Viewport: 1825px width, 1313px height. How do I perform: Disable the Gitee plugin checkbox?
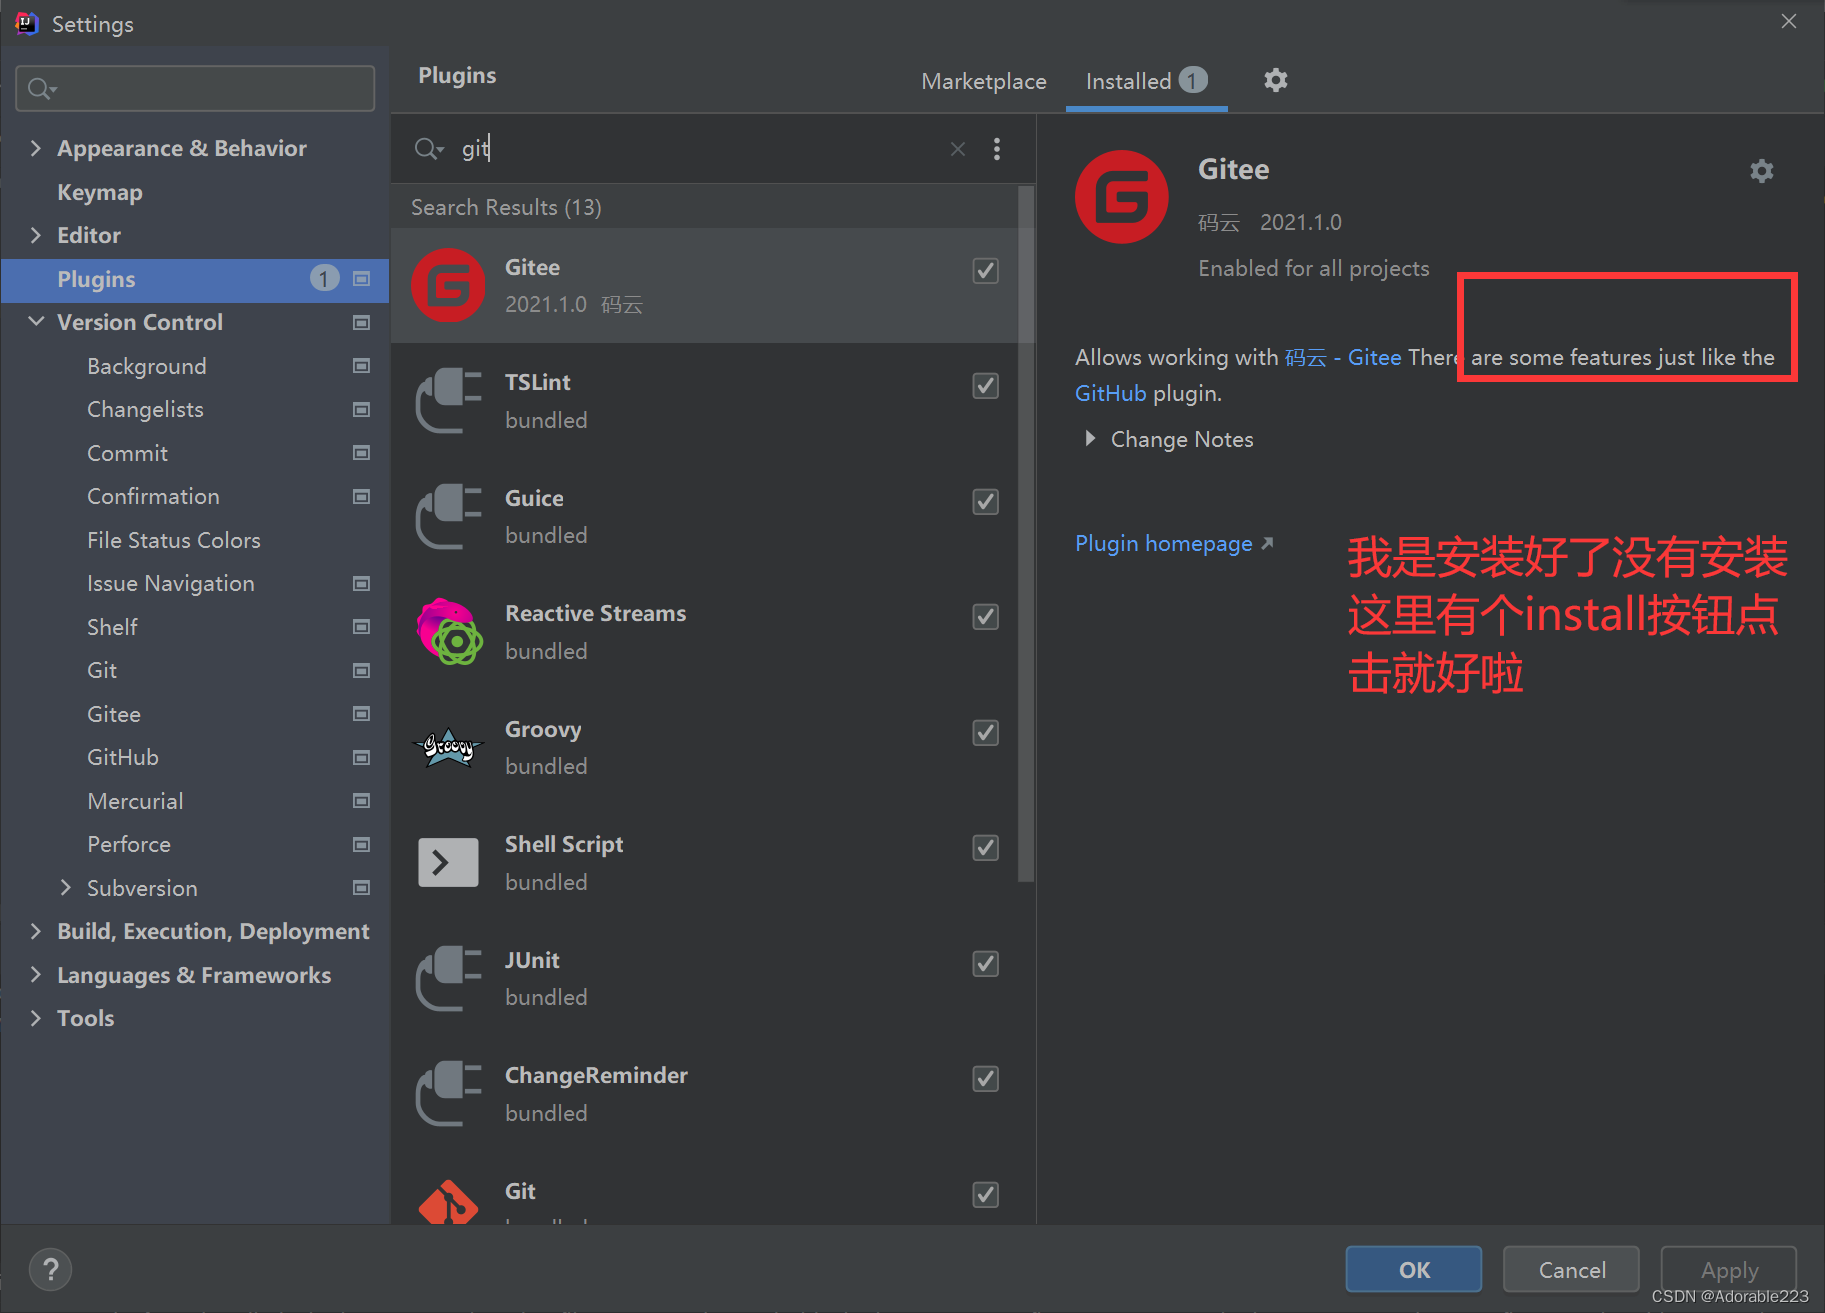coord(985,270)
